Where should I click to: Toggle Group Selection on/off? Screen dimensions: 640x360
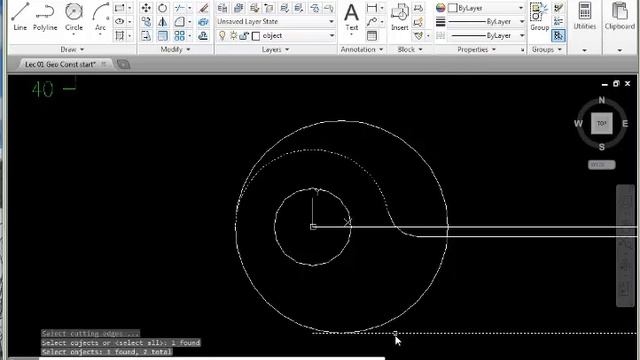[x=558, y=36]
